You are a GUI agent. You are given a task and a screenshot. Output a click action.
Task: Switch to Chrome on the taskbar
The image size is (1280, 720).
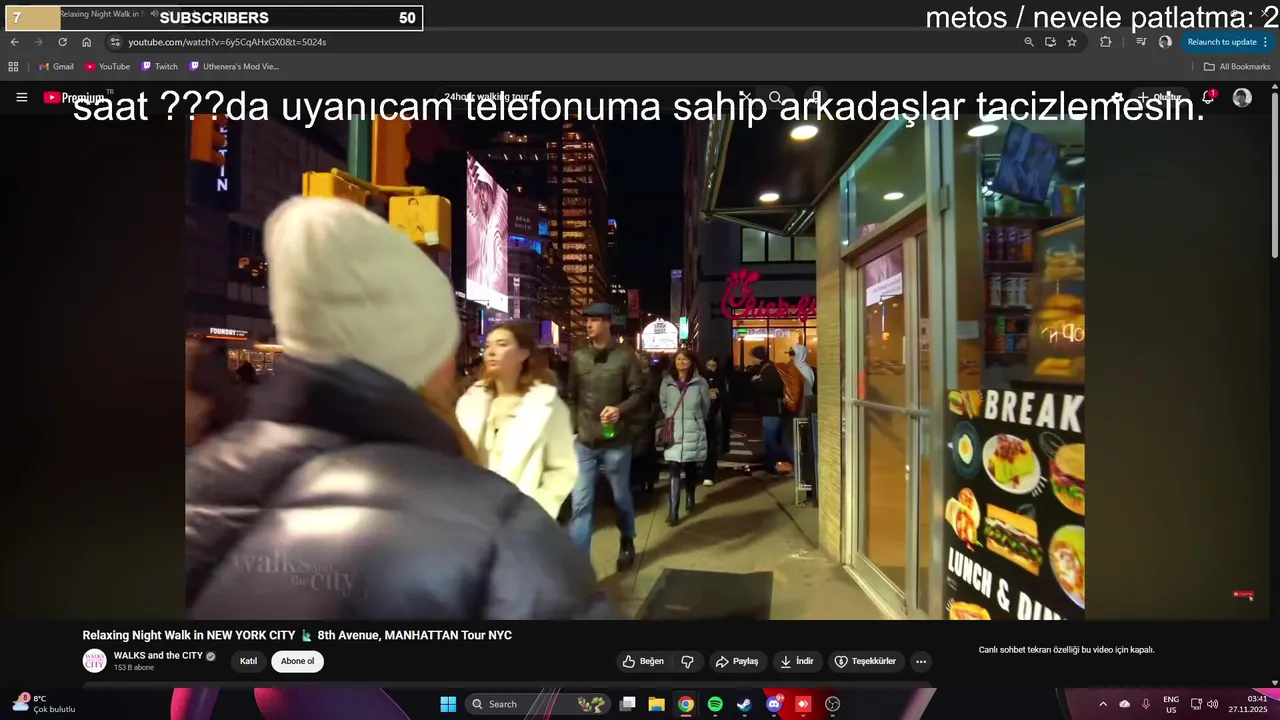coord(685,704)
